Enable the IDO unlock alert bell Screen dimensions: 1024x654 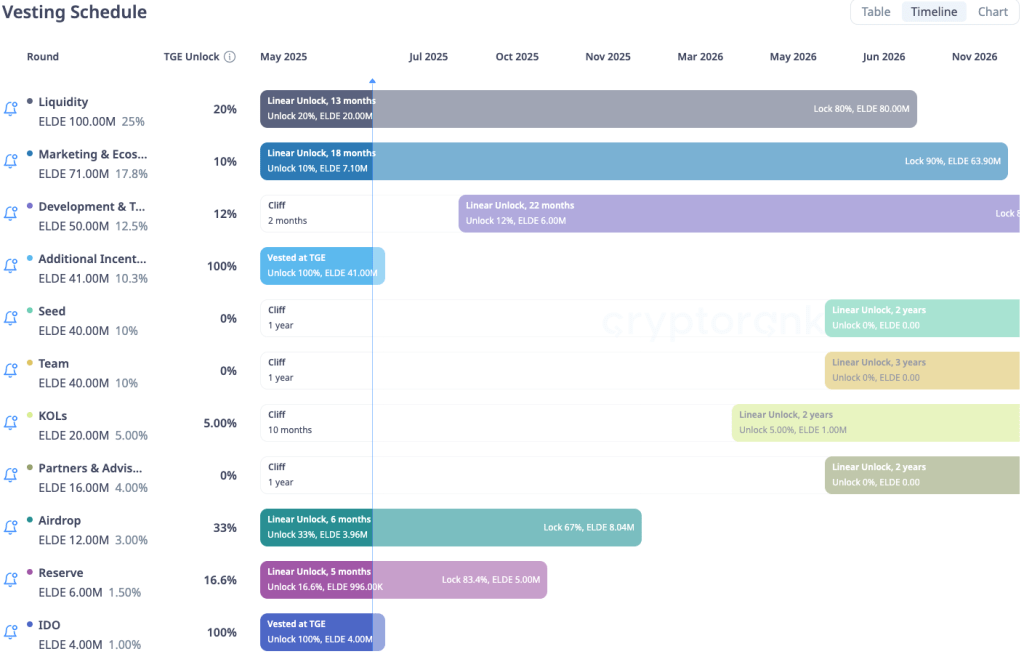coord(11,632)
